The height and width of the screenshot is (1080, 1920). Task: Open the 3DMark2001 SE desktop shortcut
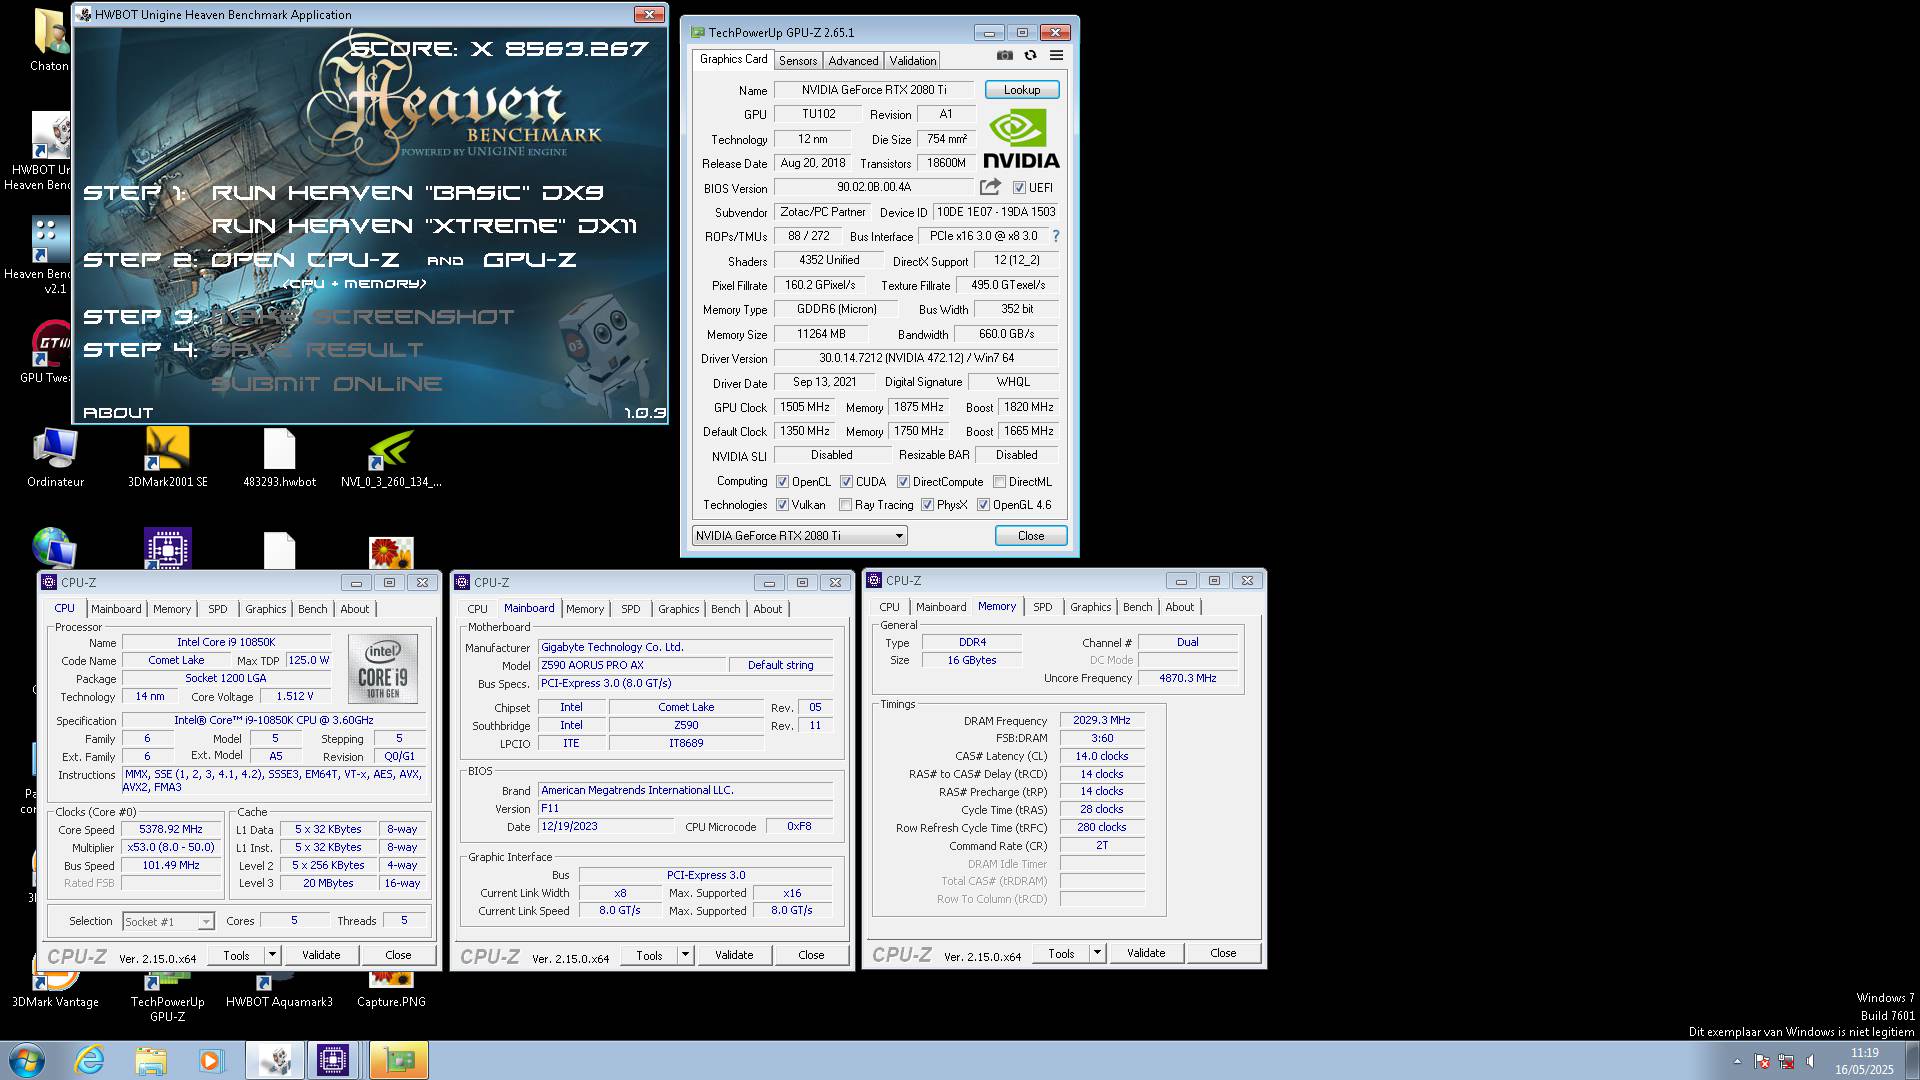click(x=168, y=458)
